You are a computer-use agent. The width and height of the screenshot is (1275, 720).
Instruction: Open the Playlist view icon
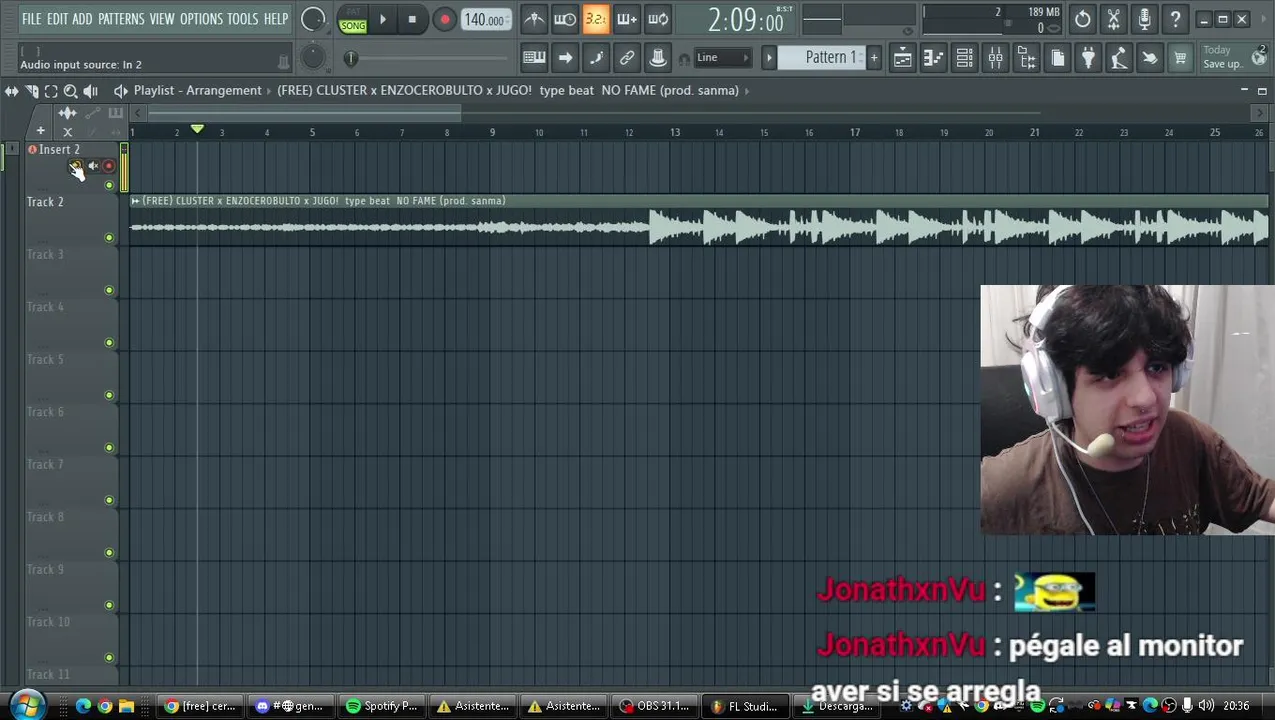coord(902,58)
